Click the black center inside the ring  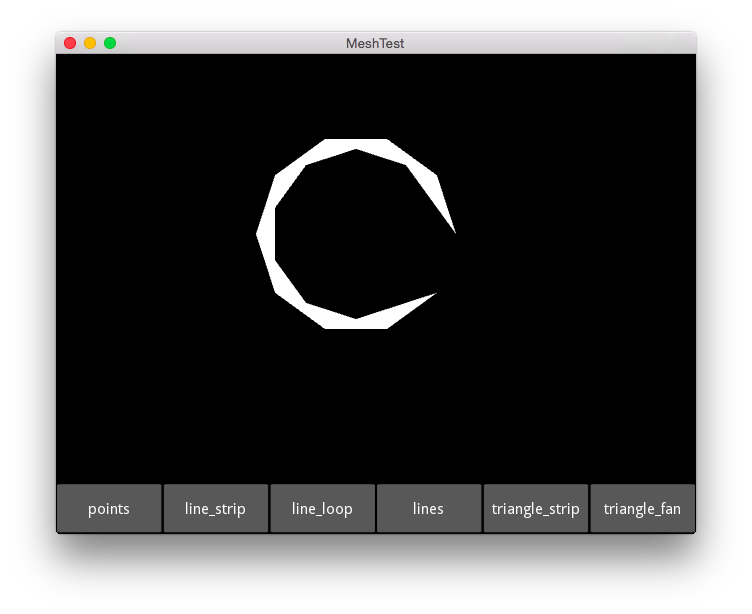(x=355, y=234)
